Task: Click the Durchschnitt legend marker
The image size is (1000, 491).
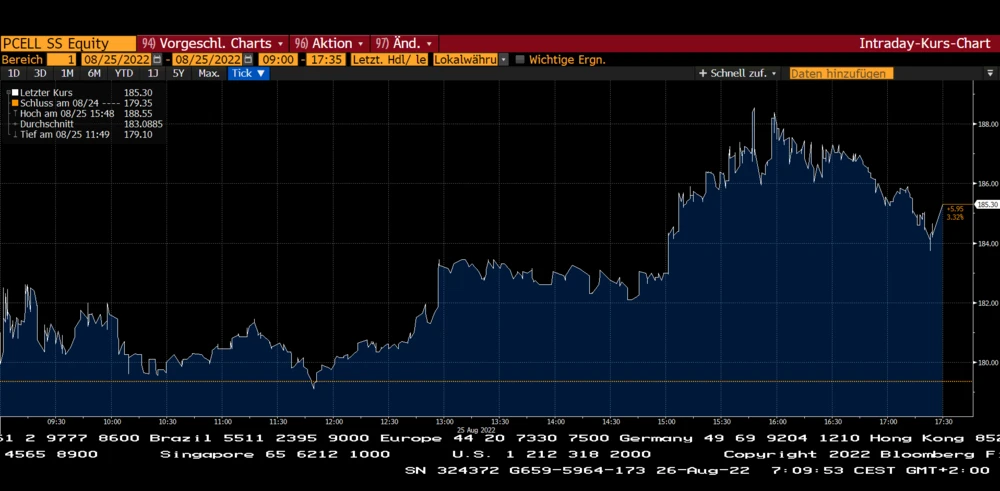Action: tap(15, 124)
